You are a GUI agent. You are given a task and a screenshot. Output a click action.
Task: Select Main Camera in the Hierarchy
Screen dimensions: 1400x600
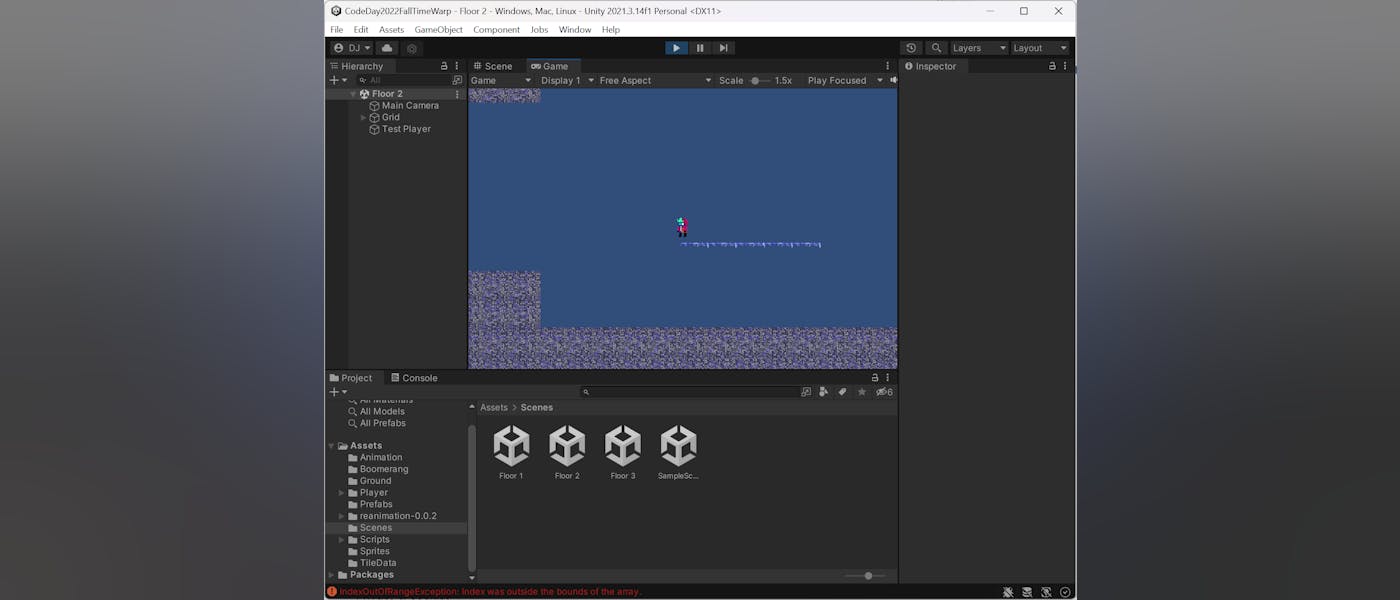[x=410, y=106]
